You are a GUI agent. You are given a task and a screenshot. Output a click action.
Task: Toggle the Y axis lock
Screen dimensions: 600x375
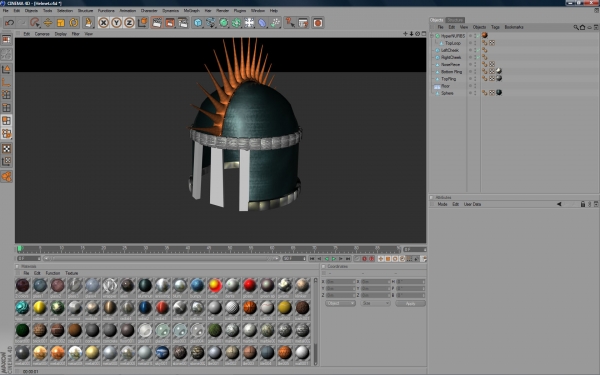pyautogui.click(x=116, y=23)
